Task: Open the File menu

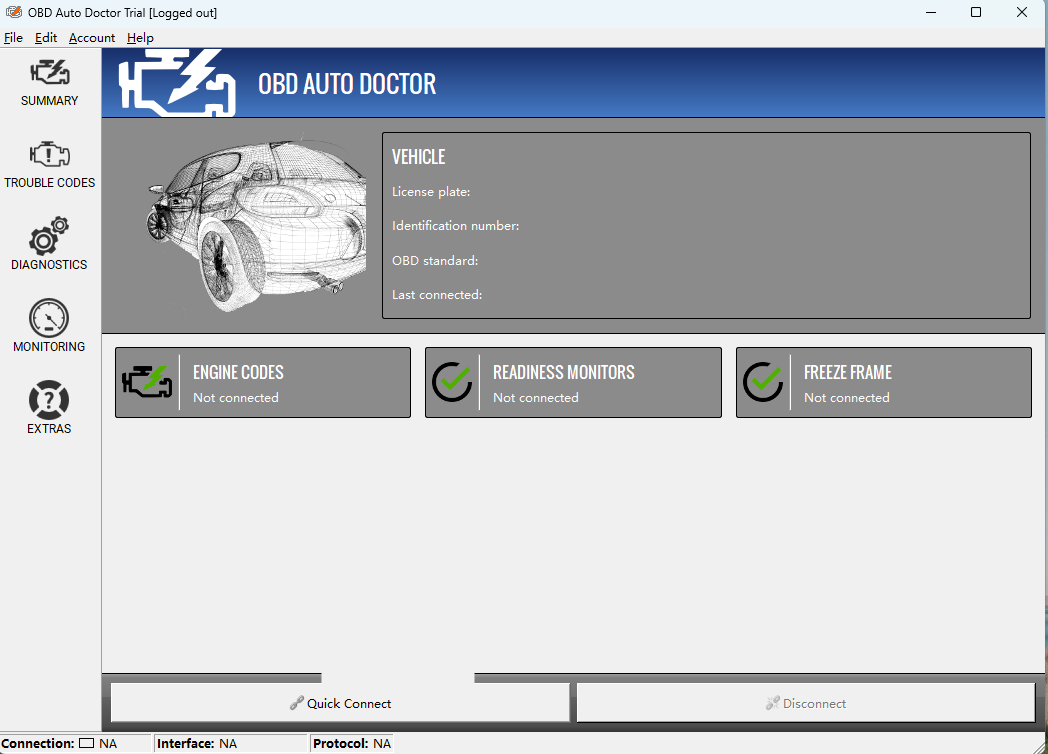Action: click(13, 38)
